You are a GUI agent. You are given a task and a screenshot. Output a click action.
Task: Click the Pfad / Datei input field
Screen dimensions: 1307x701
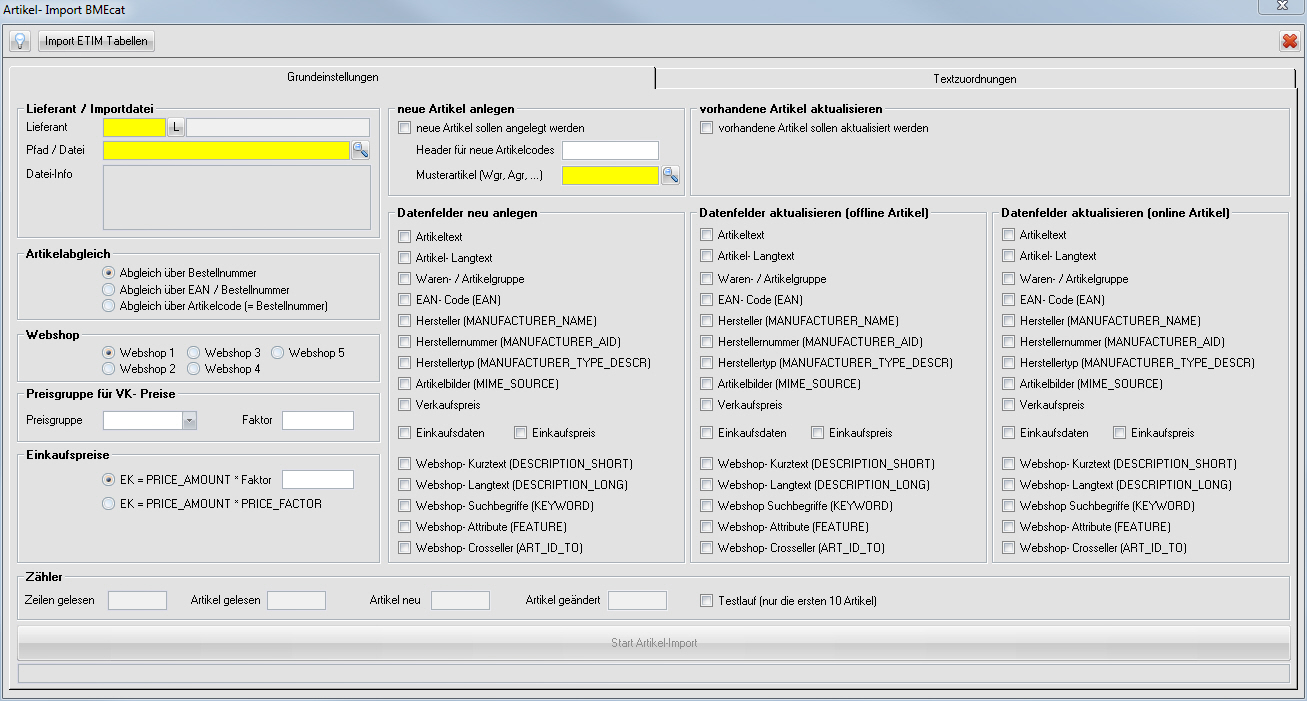point(226,150)
